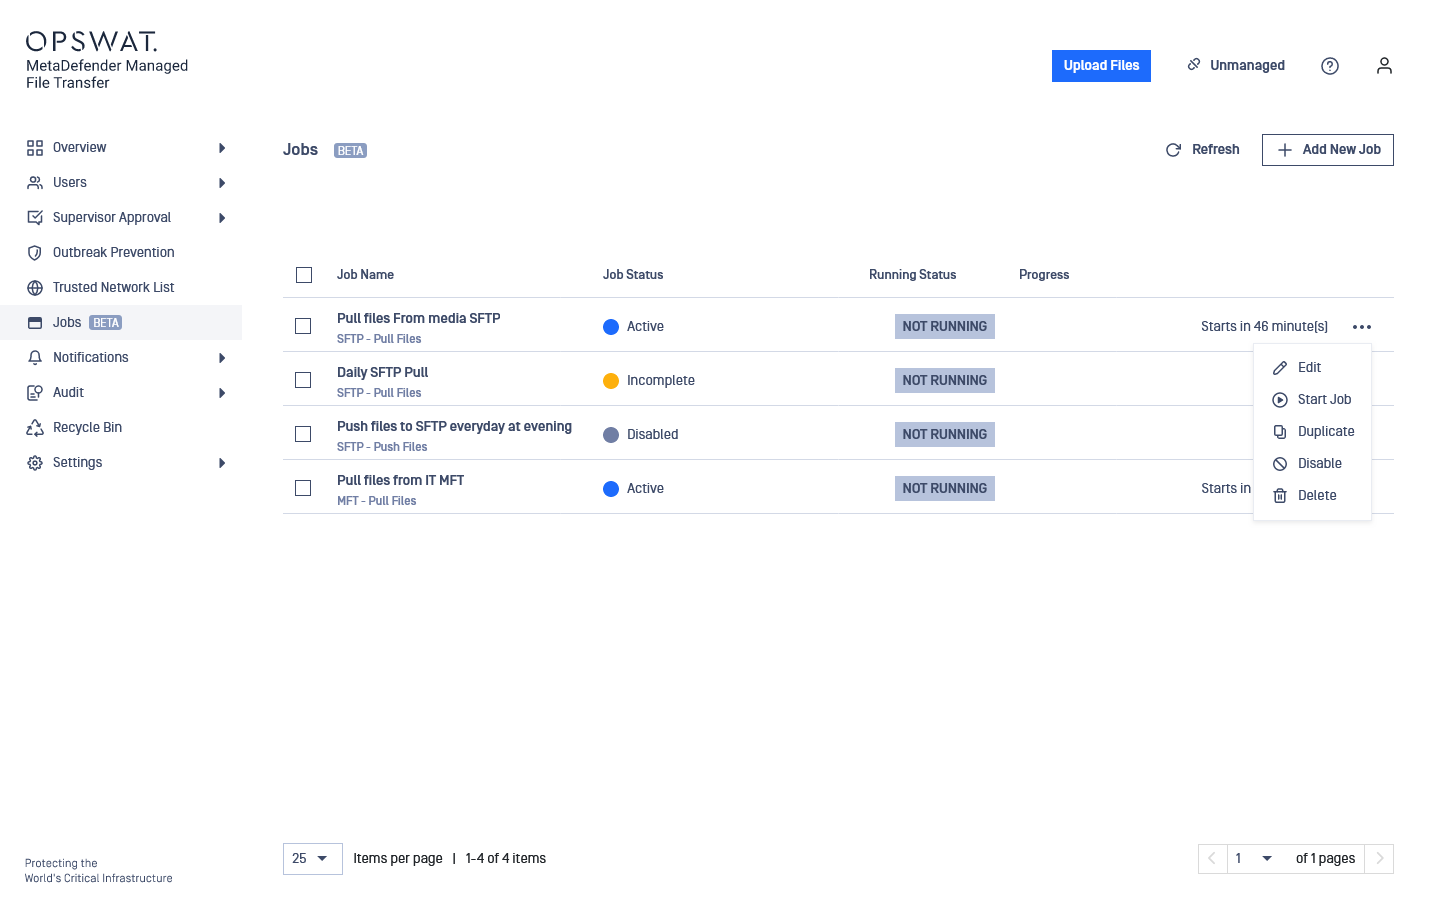1435x919 pixels.
Task: Choose Disable in the context menu
Action: coord(1312,464)
